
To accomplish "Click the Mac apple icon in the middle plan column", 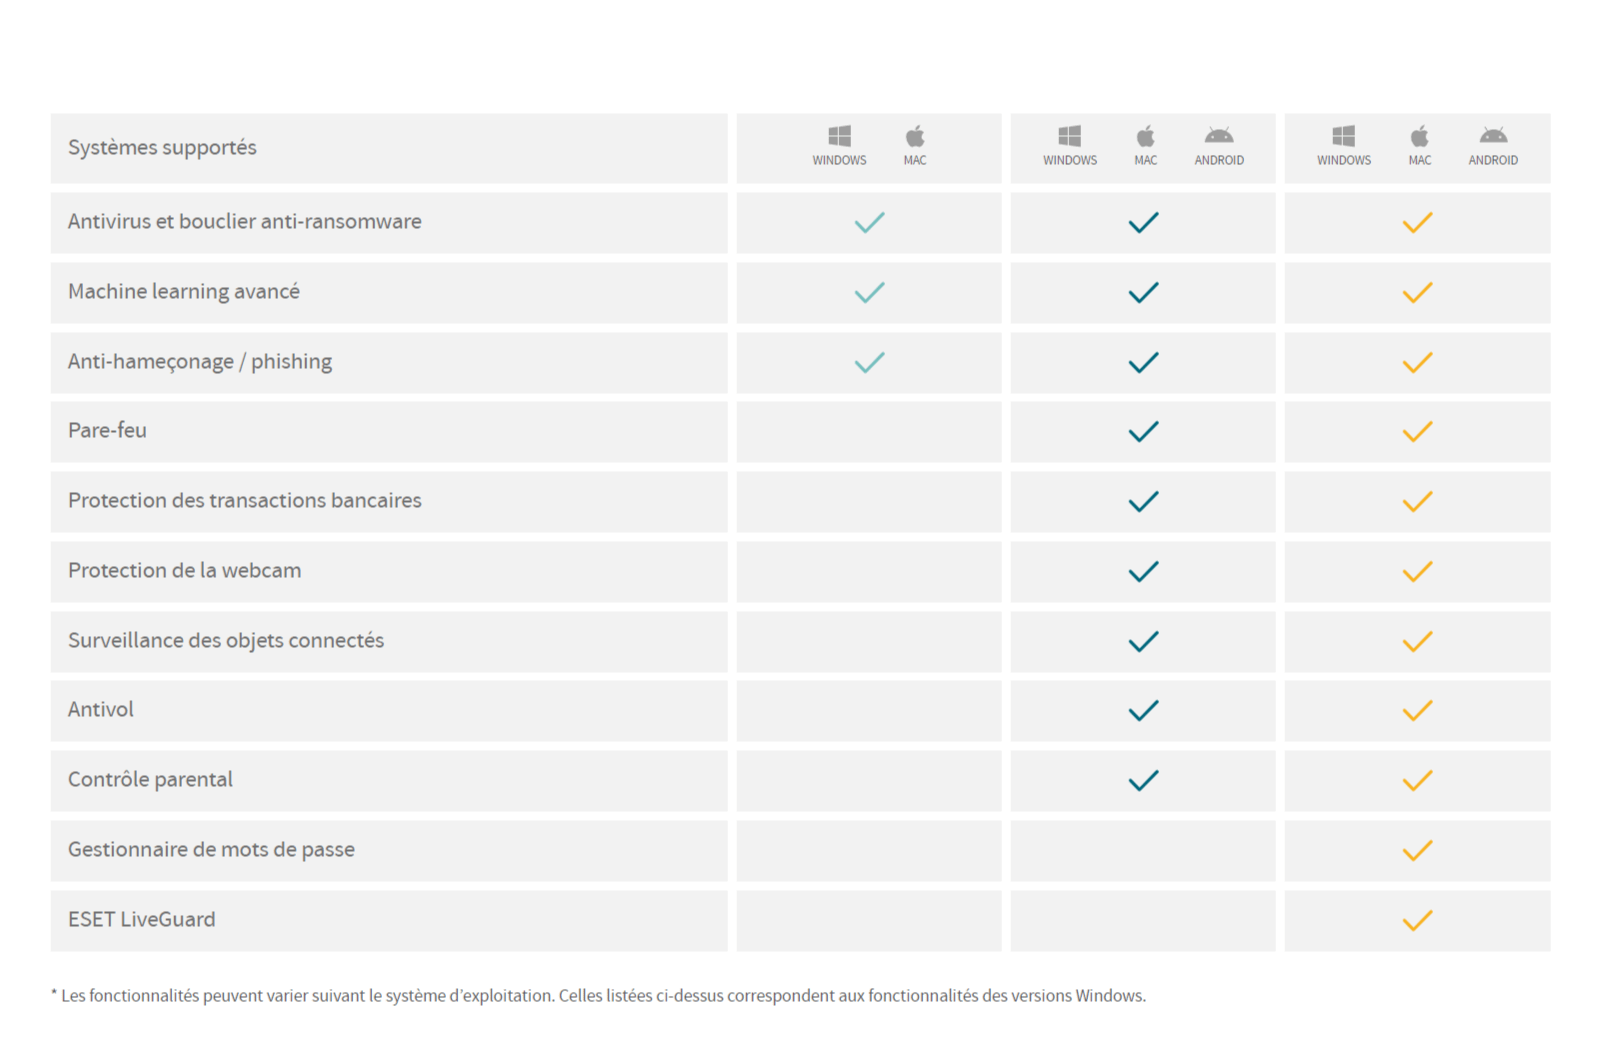I will (x=1146, y=136).
